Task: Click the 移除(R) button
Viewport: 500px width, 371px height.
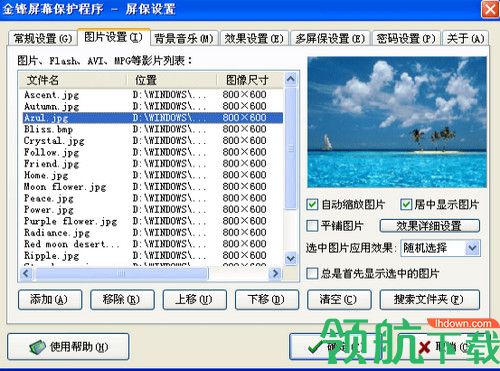Action: coord(122,299)
